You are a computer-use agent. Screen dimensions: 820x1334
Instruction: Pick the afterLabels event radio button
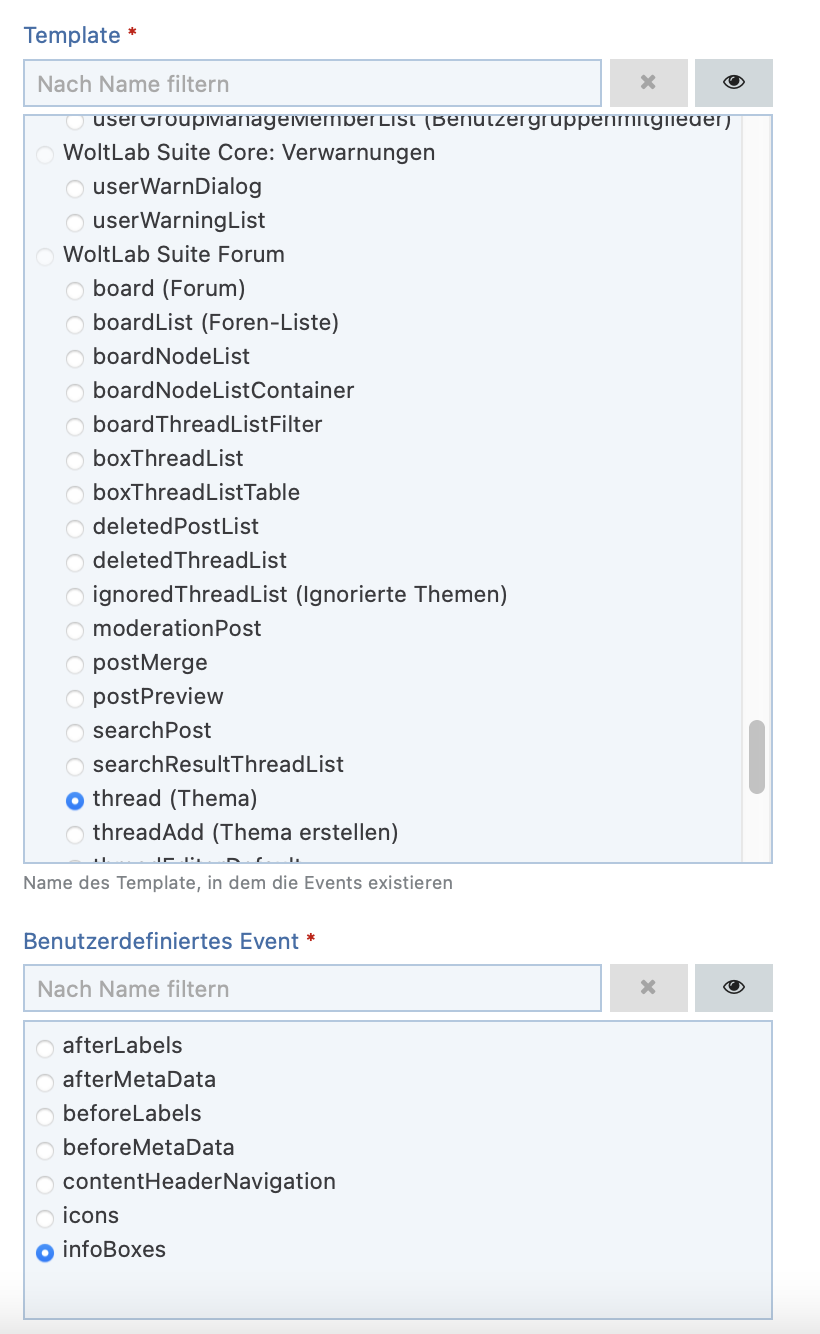point(45,1048)
